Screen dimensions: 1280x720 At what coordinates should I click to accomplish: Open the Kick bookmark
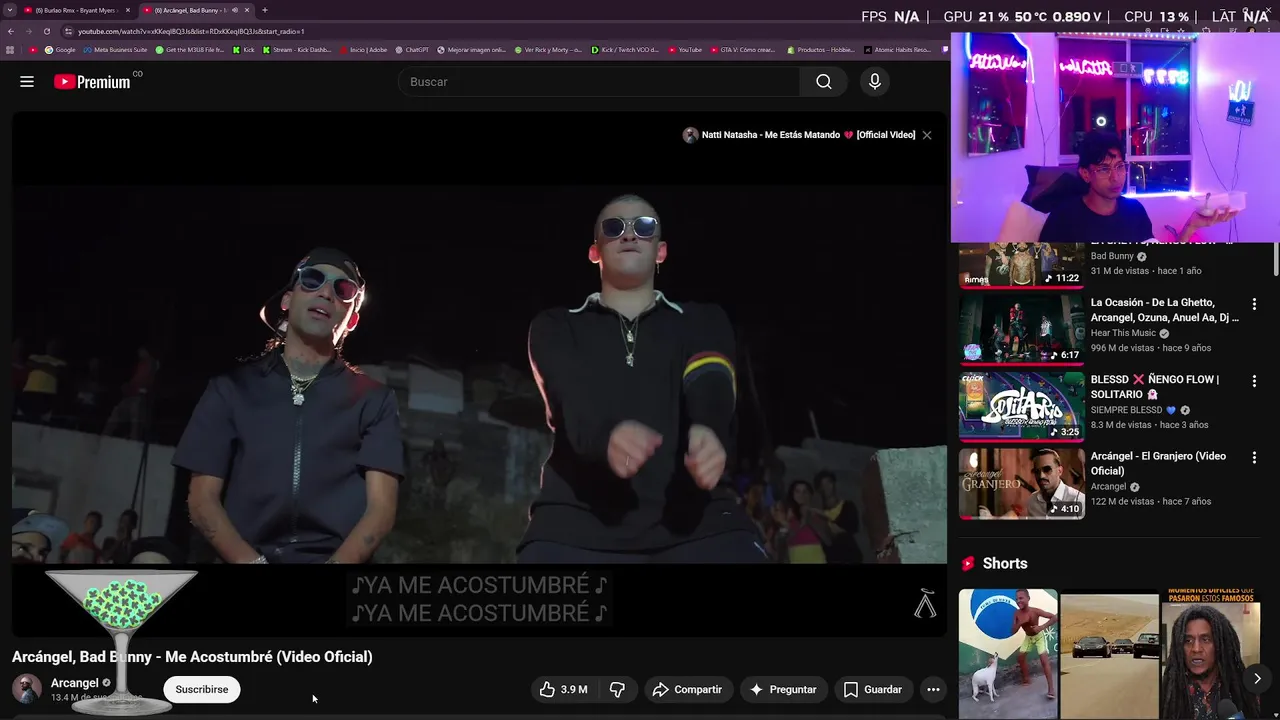click(244, 50)
